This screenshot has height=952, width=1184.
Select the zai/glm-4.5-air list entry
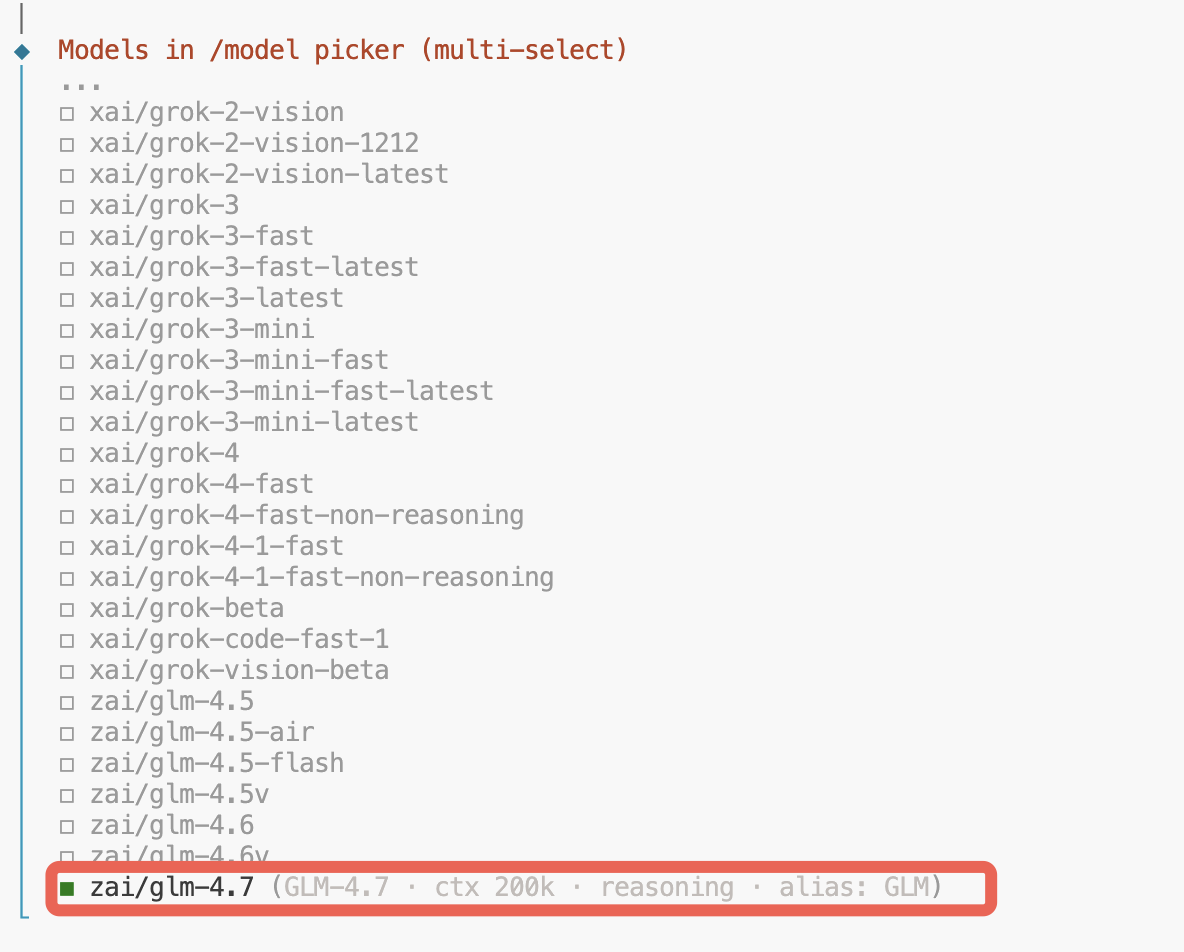click(201, 732)
